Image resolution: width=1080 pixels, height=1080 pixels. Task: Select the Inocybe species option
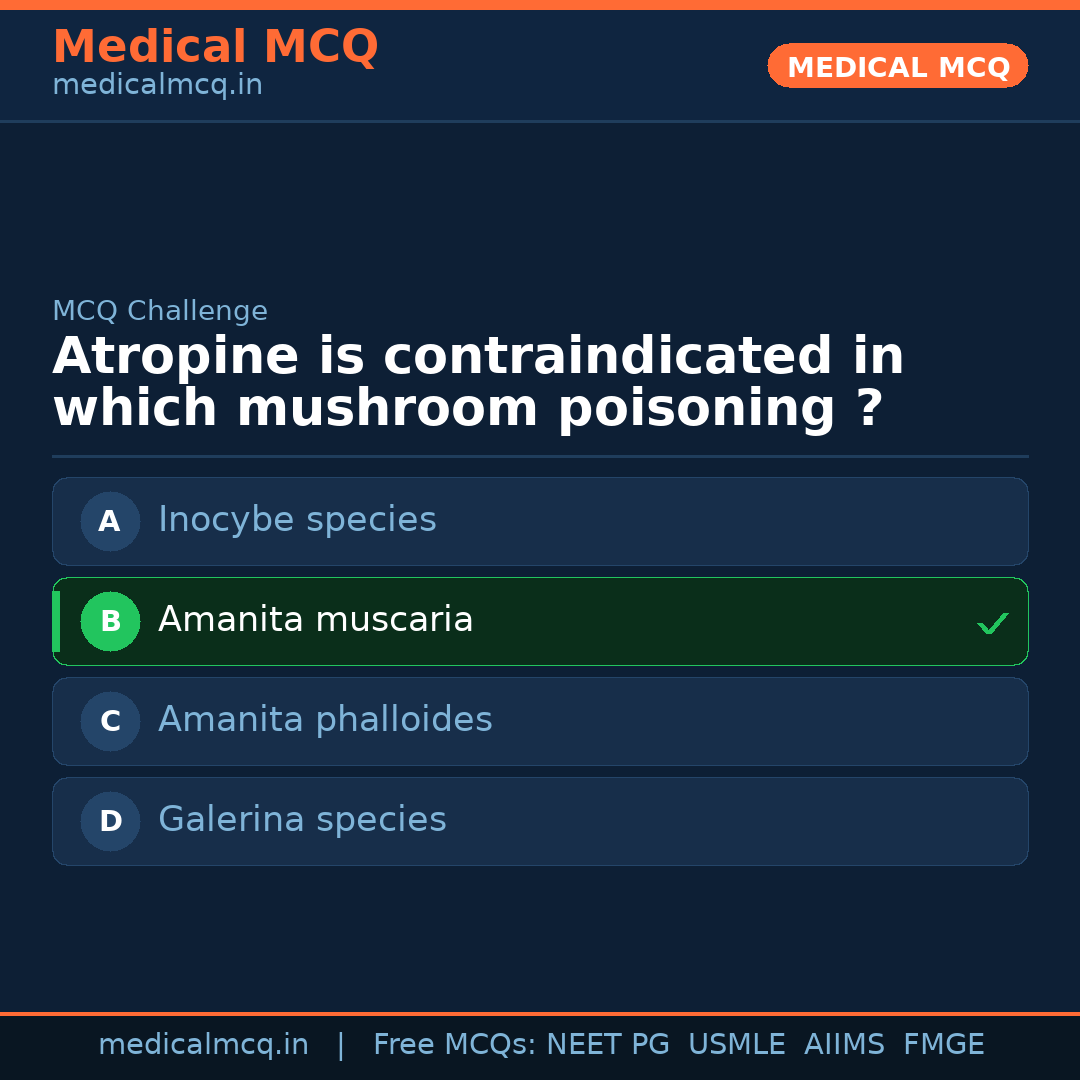click(x=297, y=520)
